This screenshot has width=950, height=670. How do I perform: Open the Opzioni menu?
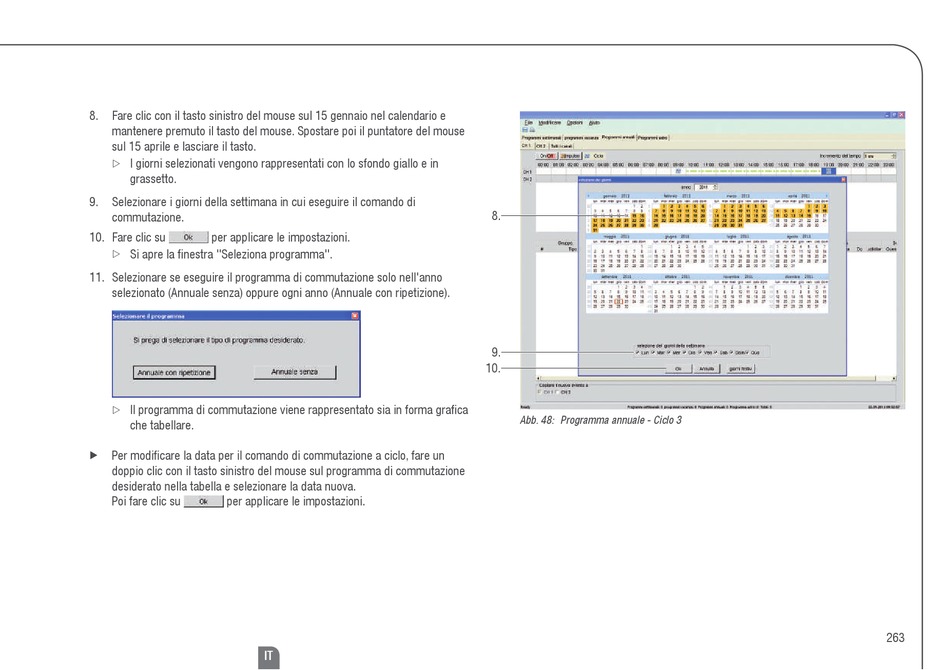pyautogui.click(x=574, y=122)
